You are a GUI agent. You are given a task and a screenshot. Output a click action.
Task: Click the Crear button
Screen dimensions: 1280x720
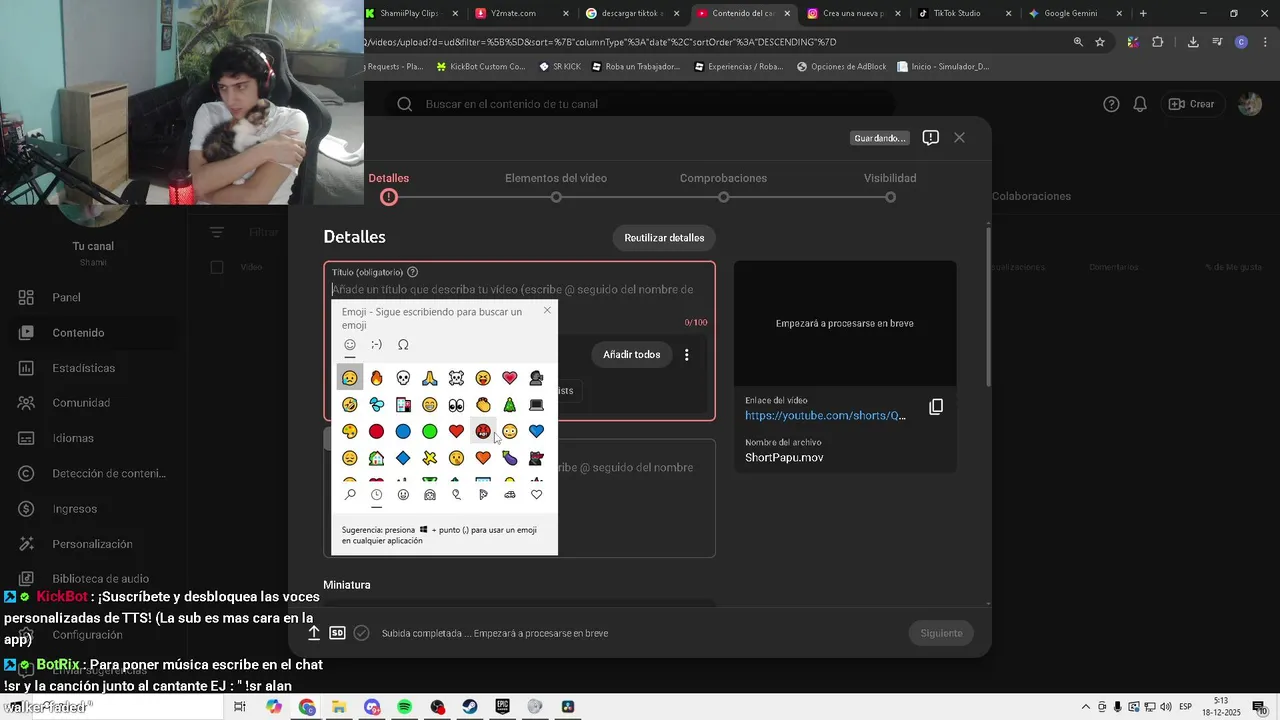[x=1191, y=104]
